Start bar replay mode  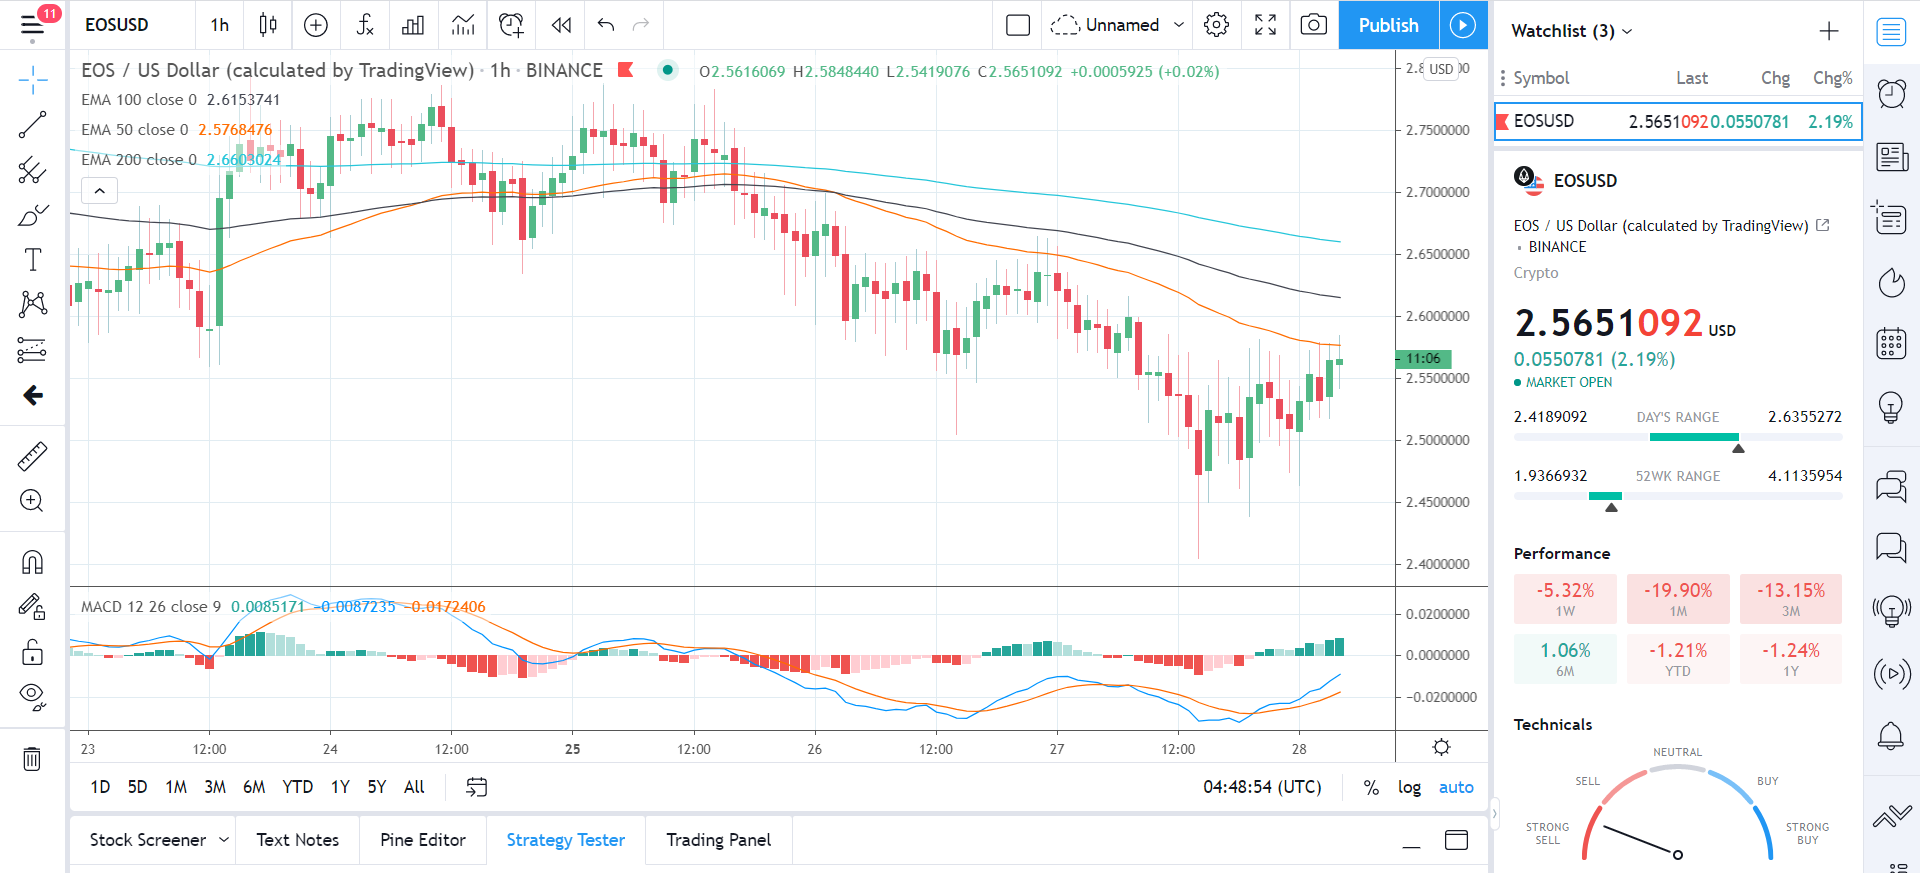(x=562, y=25)
